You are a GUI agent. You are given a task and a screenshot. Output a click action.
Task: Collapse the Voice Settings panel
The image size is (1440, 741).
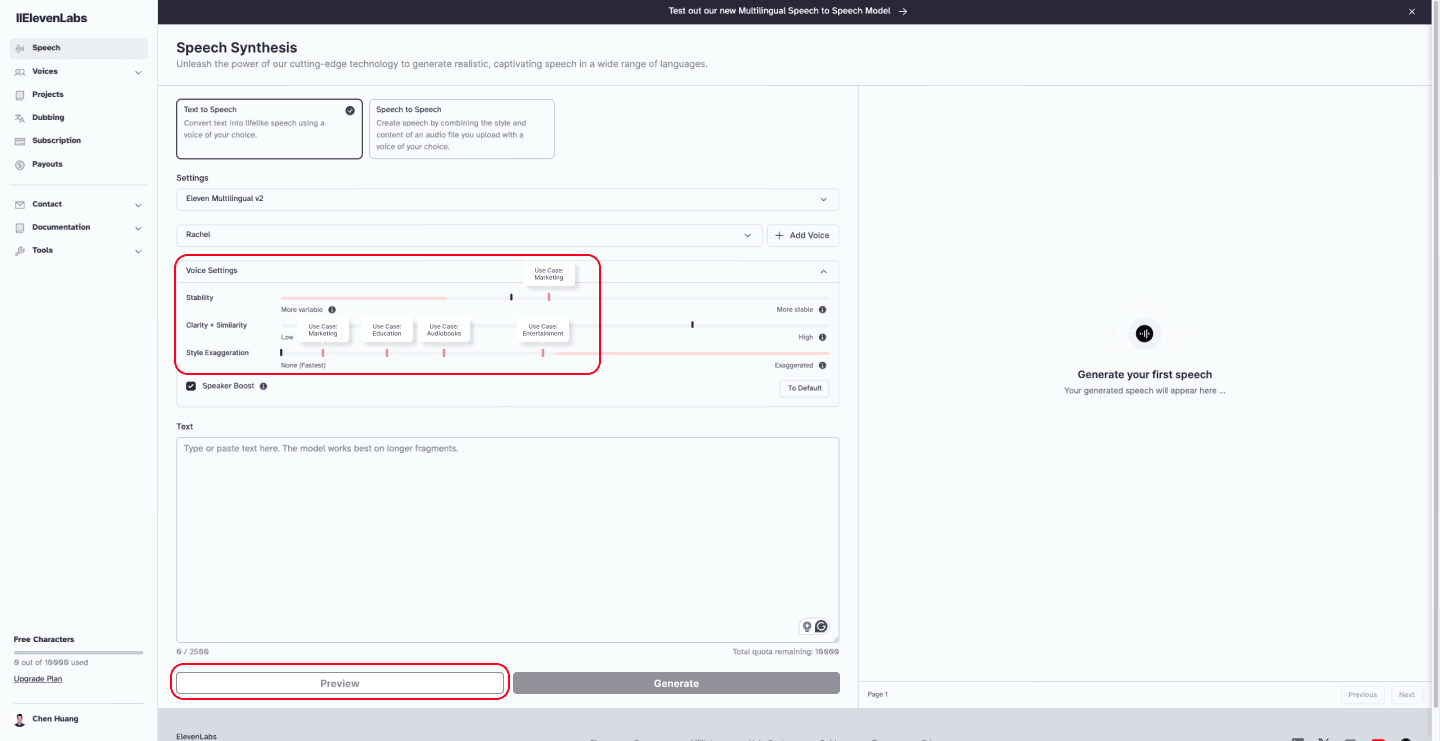click(x=824, y=271)
